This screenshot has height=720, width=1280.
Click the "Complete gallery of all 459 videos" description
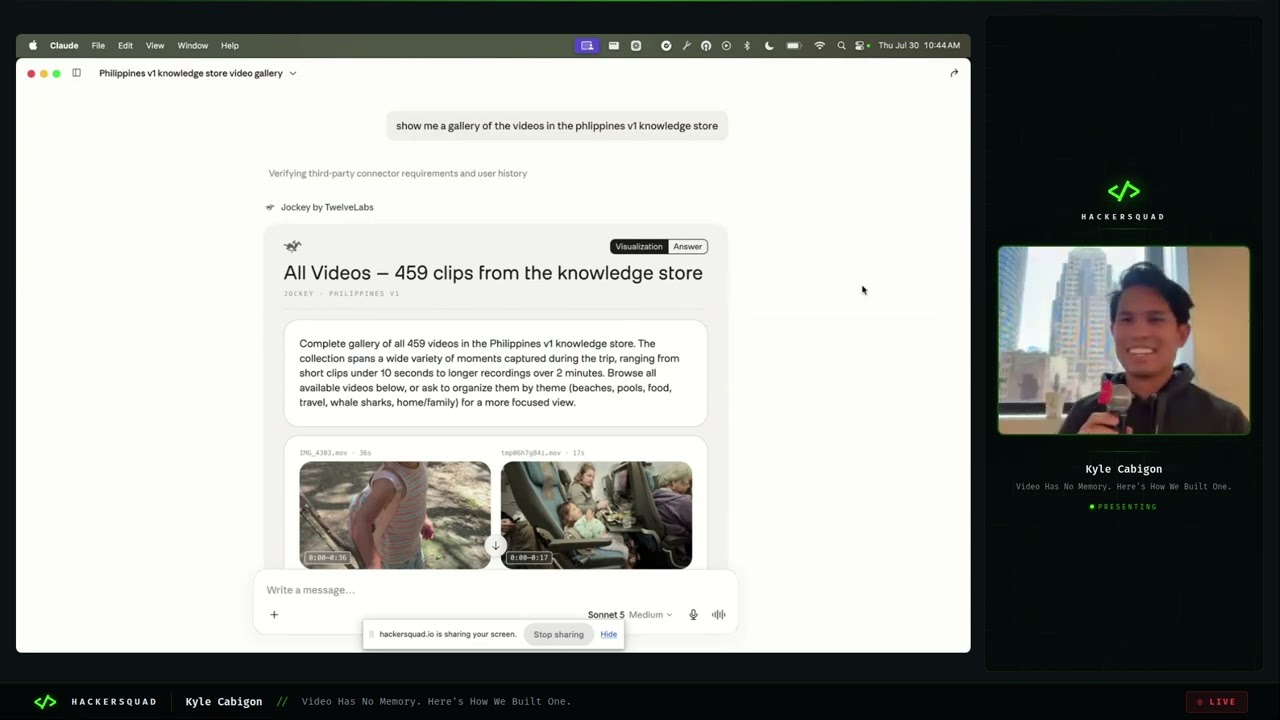(x=491, y=373)
